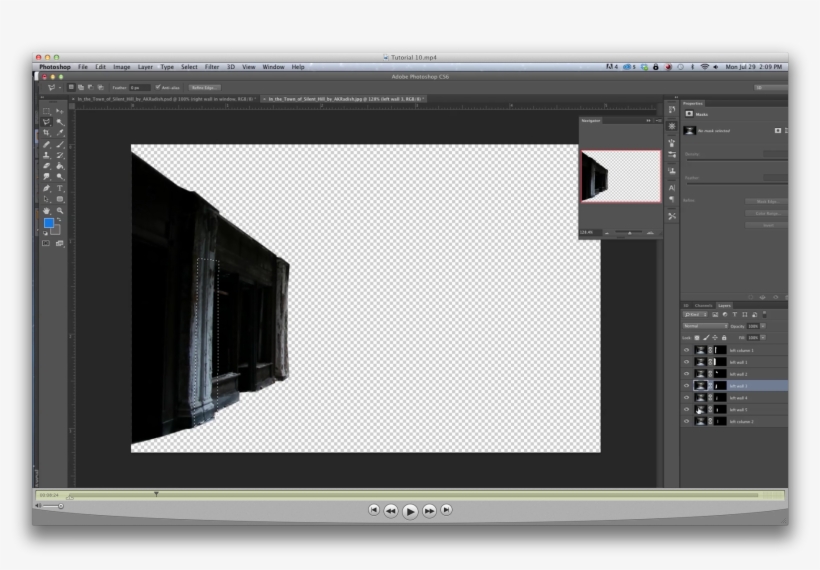Select the Hand tool
This screenshot has height=570, width=820.
[x=47, y=211]
